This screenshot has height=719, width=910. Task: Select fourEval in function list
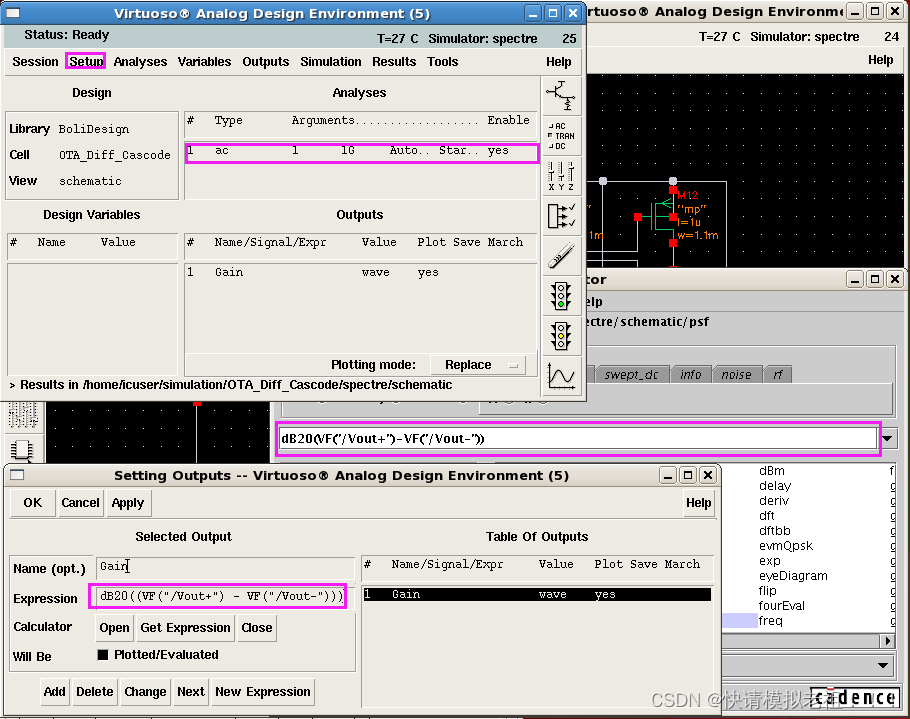point(781,606)
